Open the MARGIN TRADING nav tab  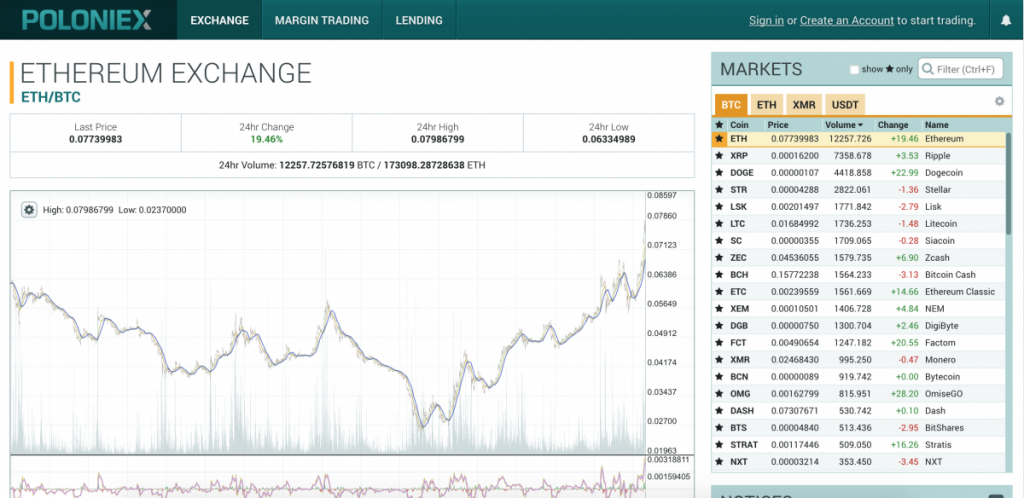tap(322, 20)
